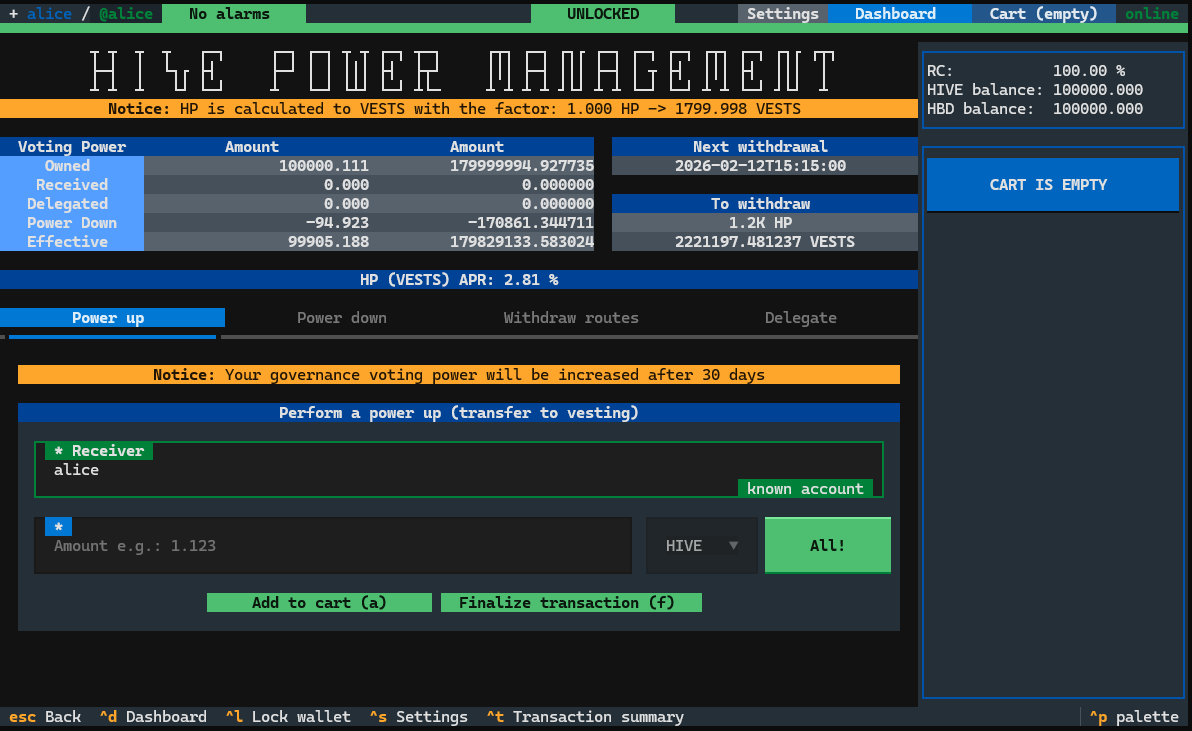Click the No alarms indicator

click(234, 14)
